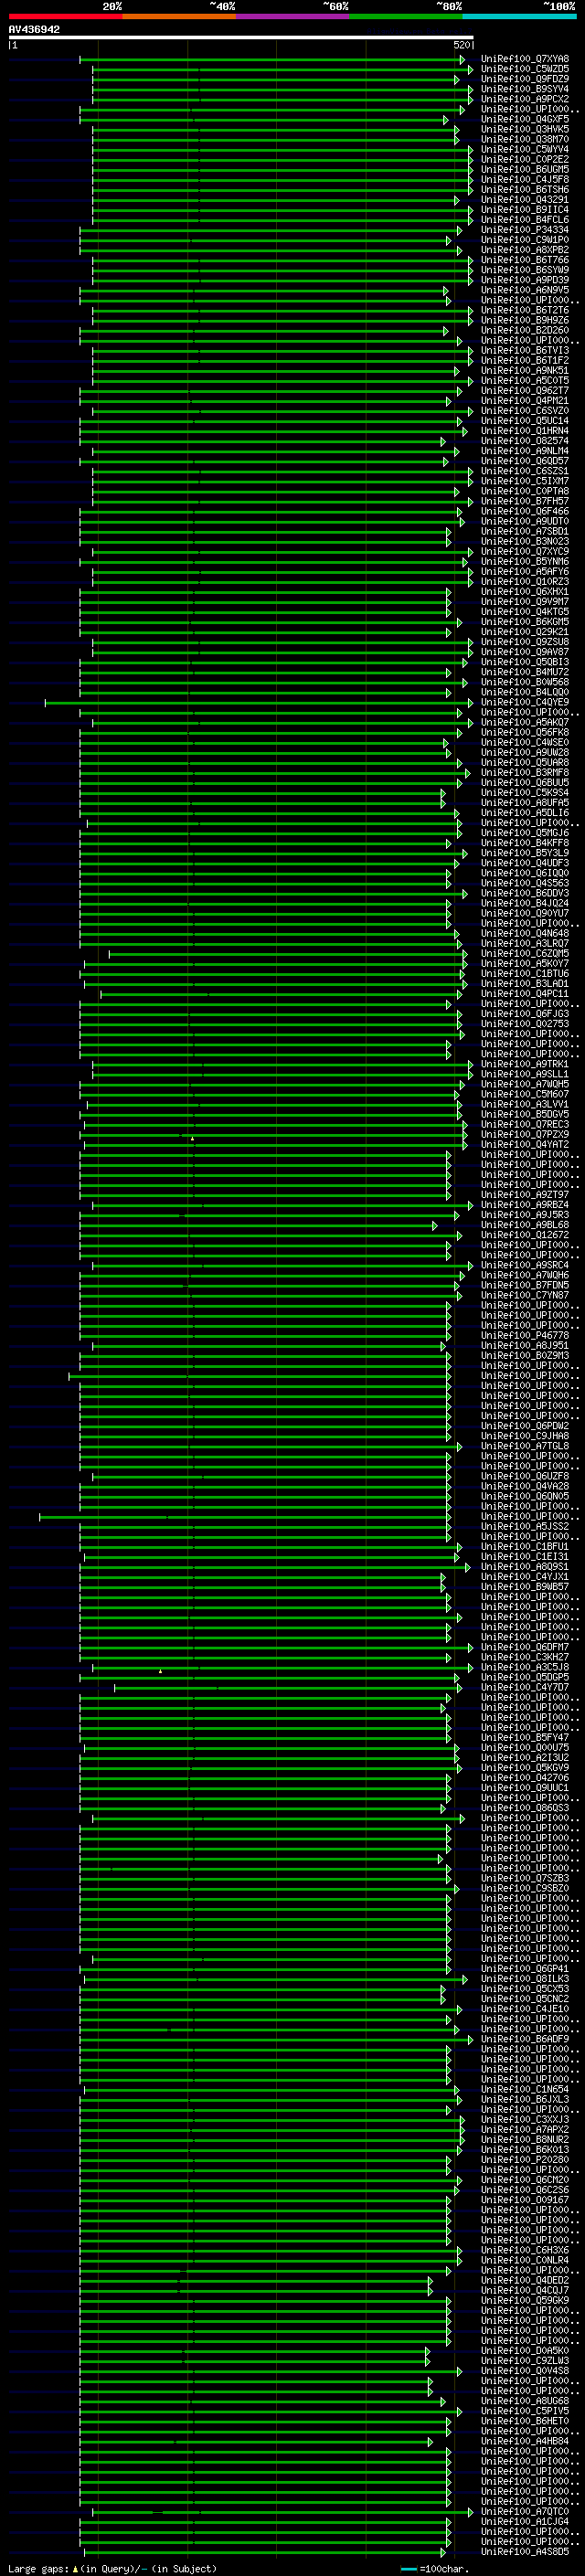Select hit label UniRef100_B6TVI3

pos(525,351)
